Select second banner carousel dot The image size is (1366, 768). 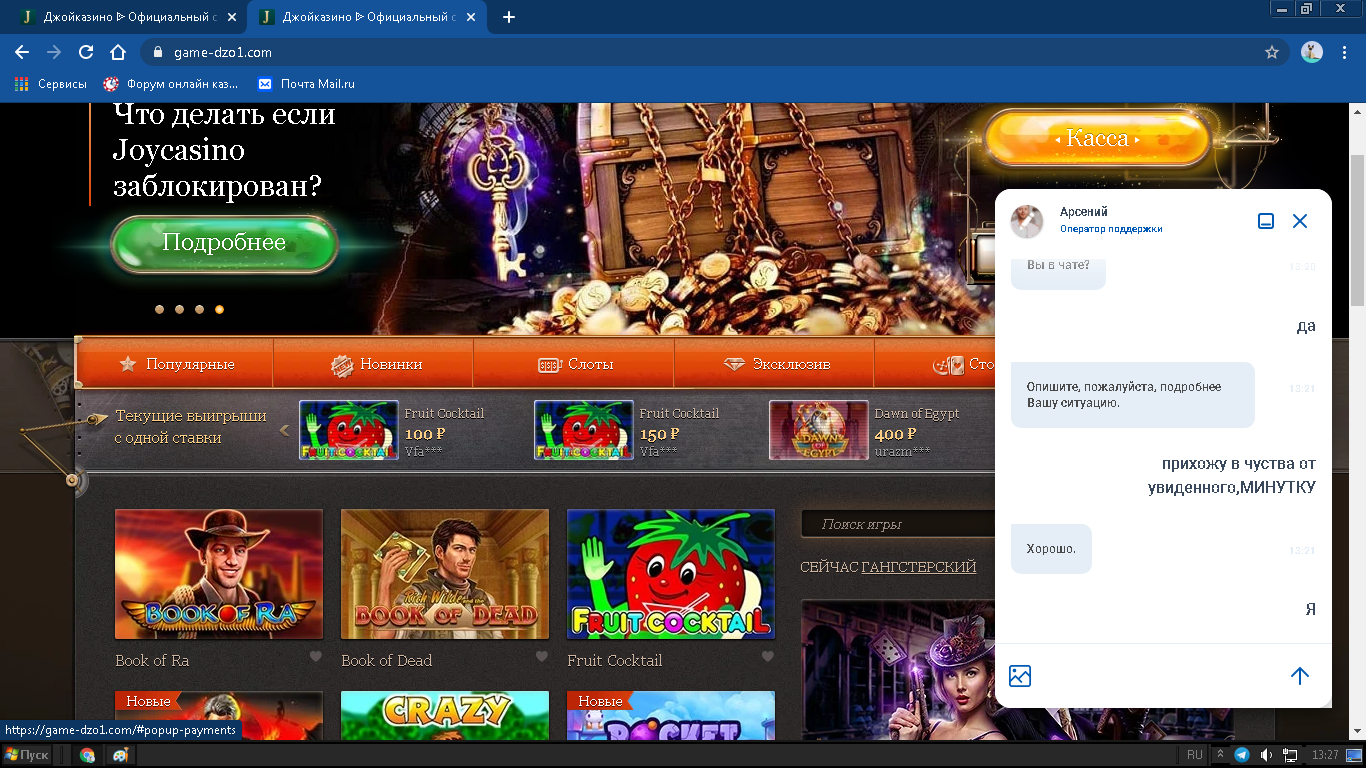[x=179, y=310]
